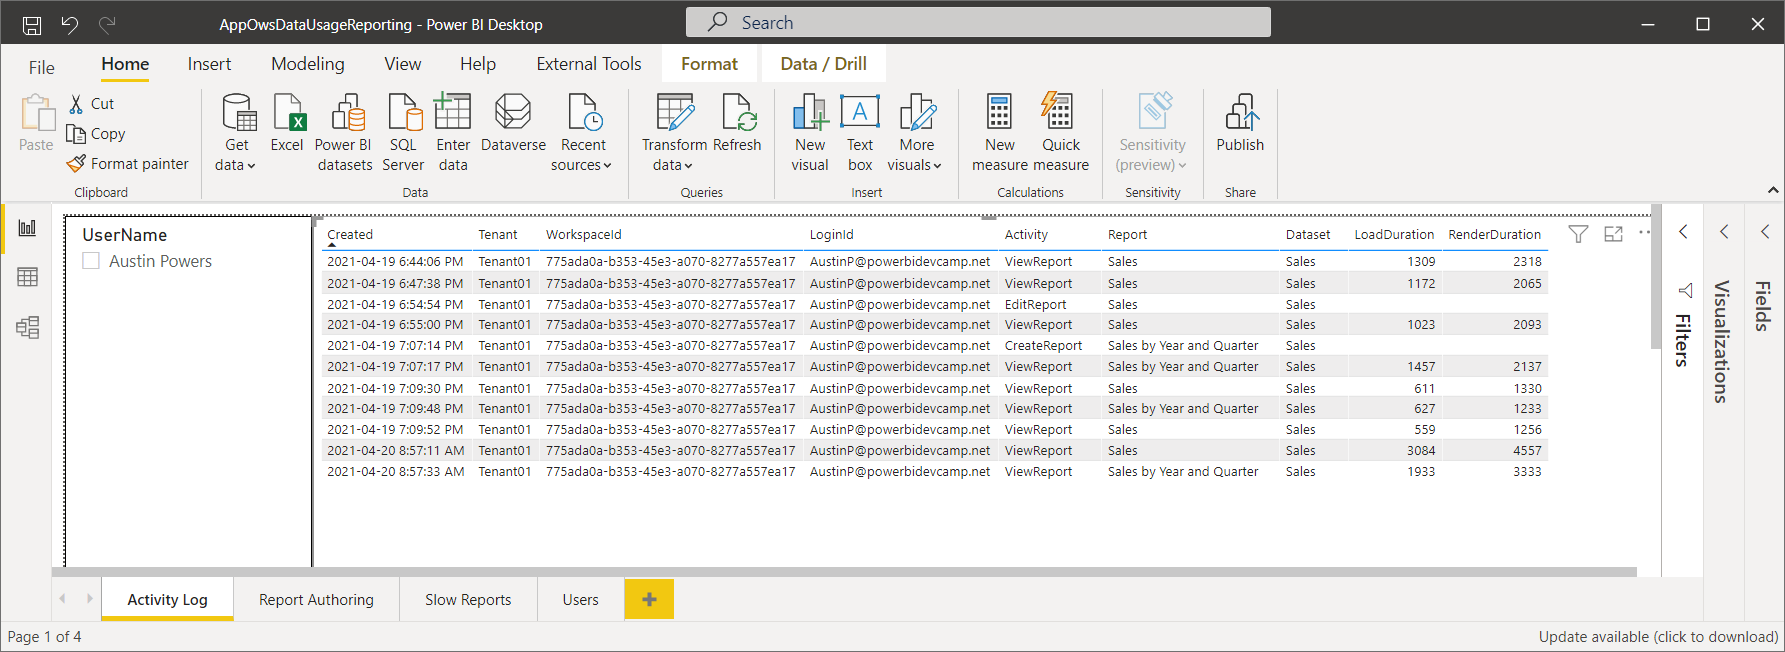Click the horizontal page scrollbar

pyautogui.click(x=844, y=573)
